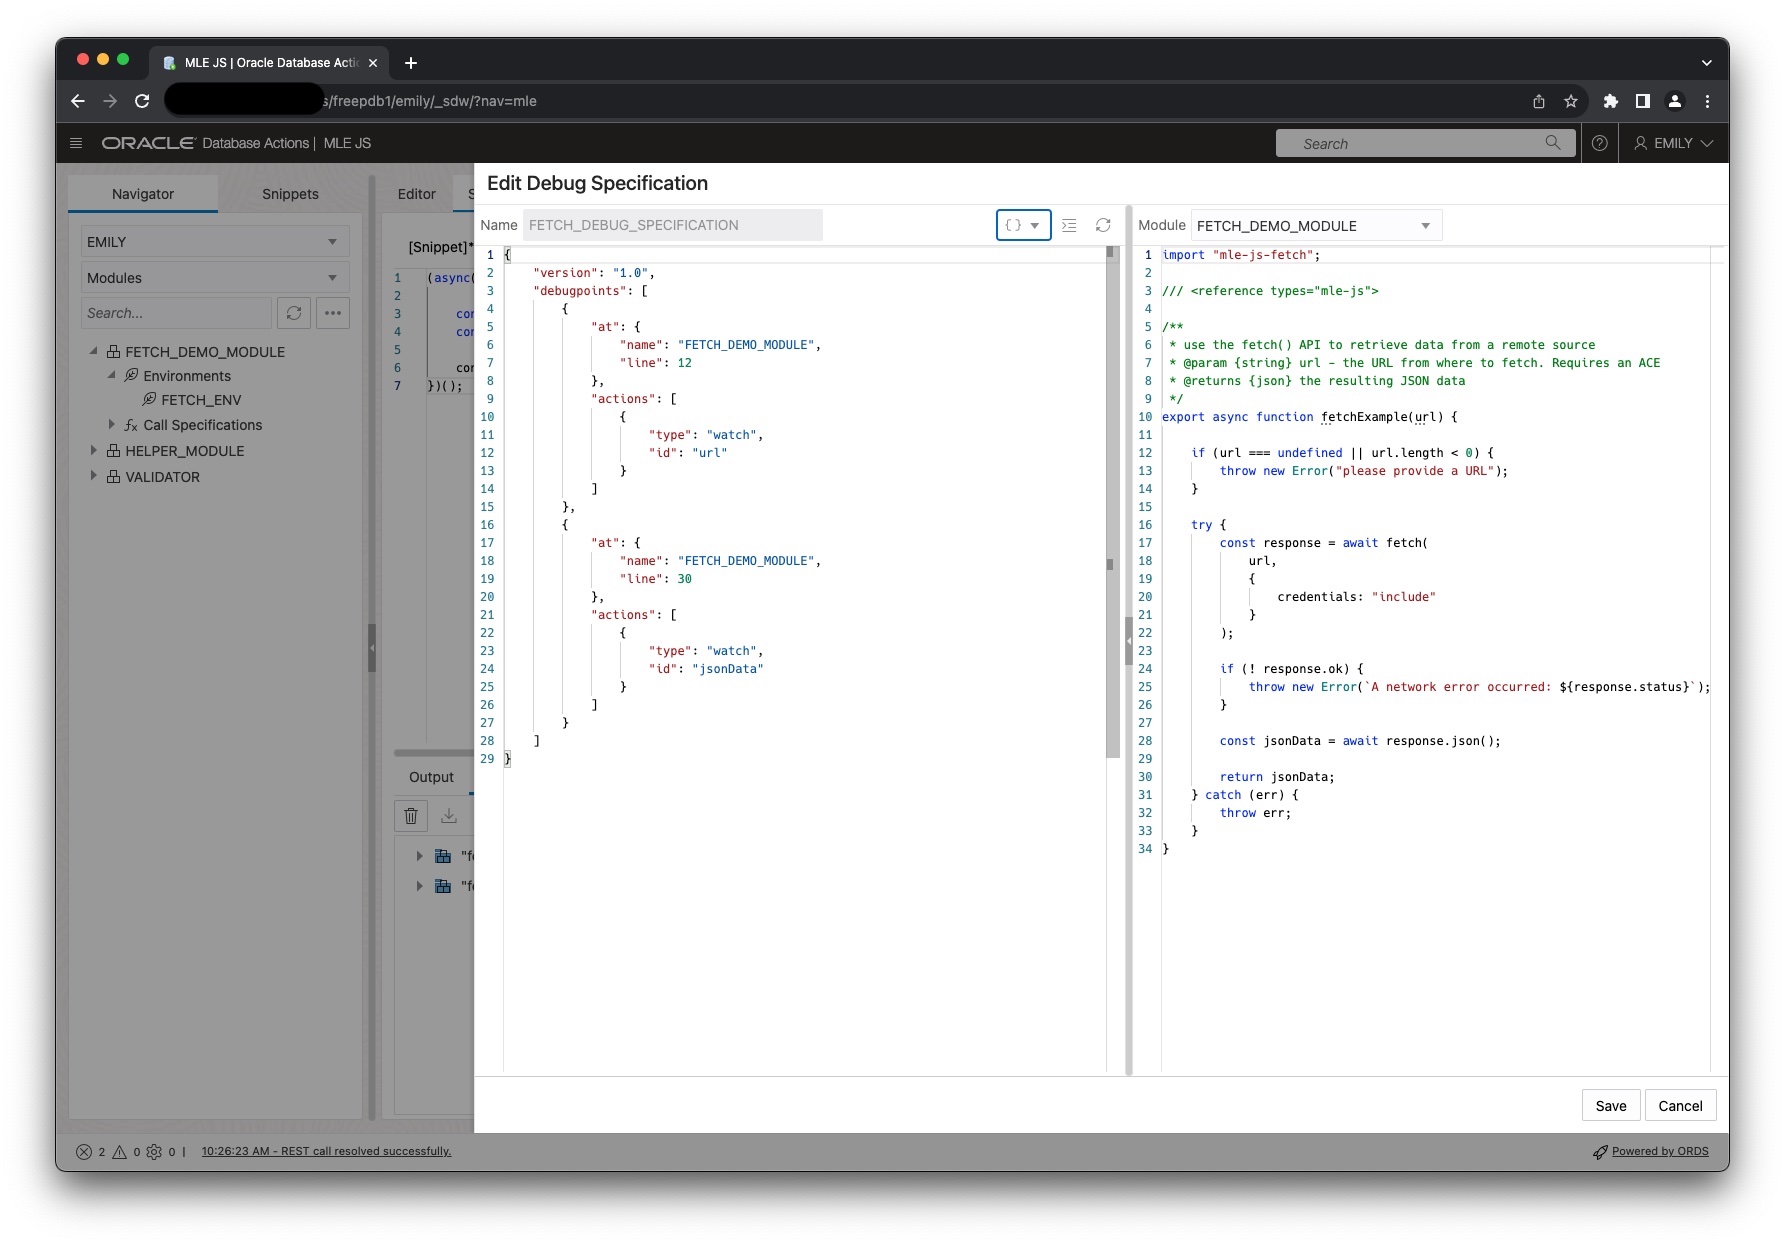Screen dimensions: 1785x1245
Task: Collapse the FETCH_DEMO_MODULE tree node
Action: coord(93,351)
